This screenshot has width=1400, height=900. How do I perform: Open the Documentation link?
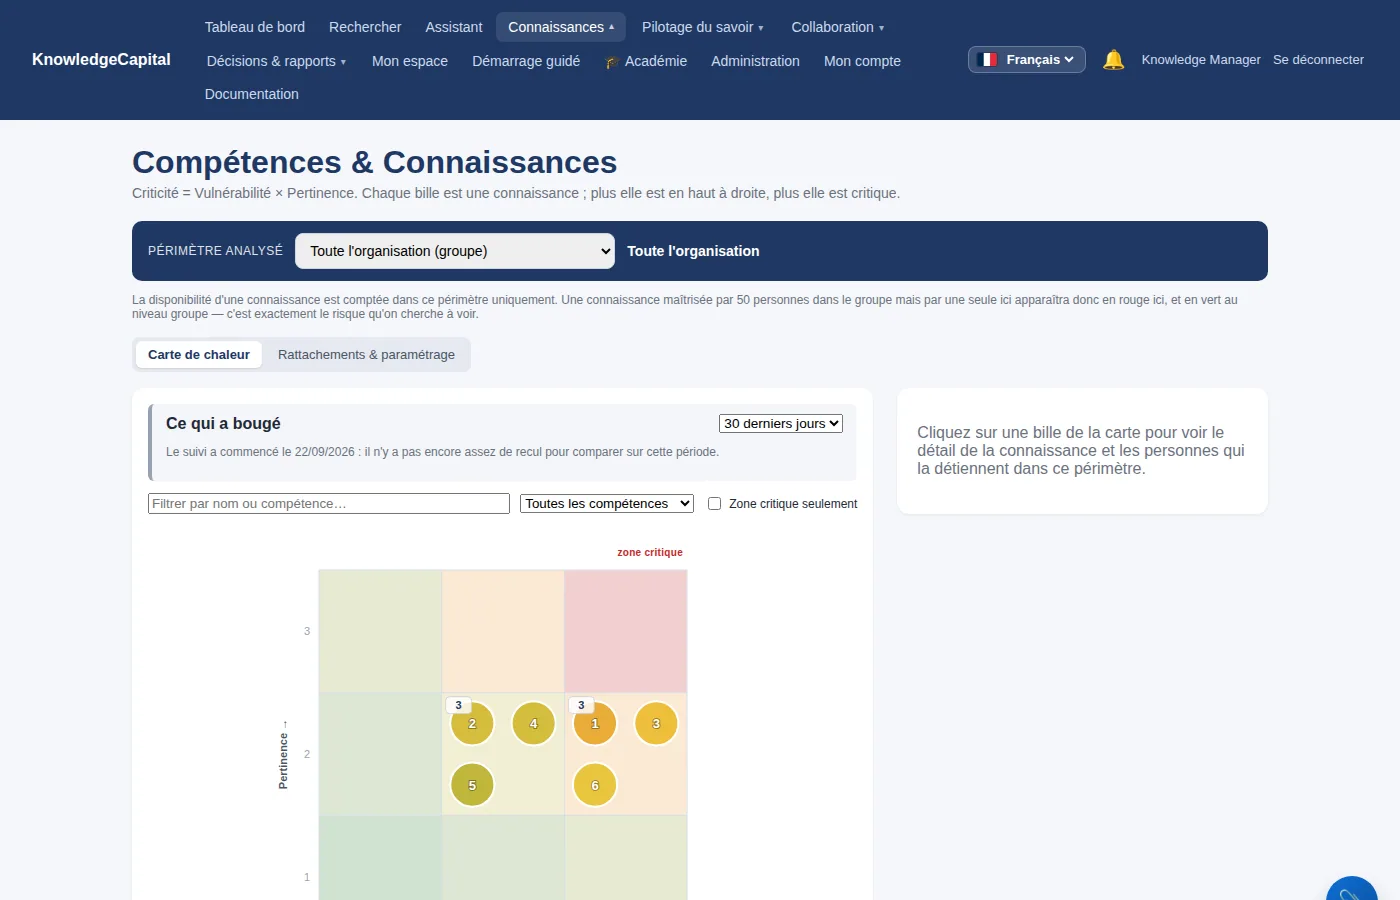click(x=252, y=94)
